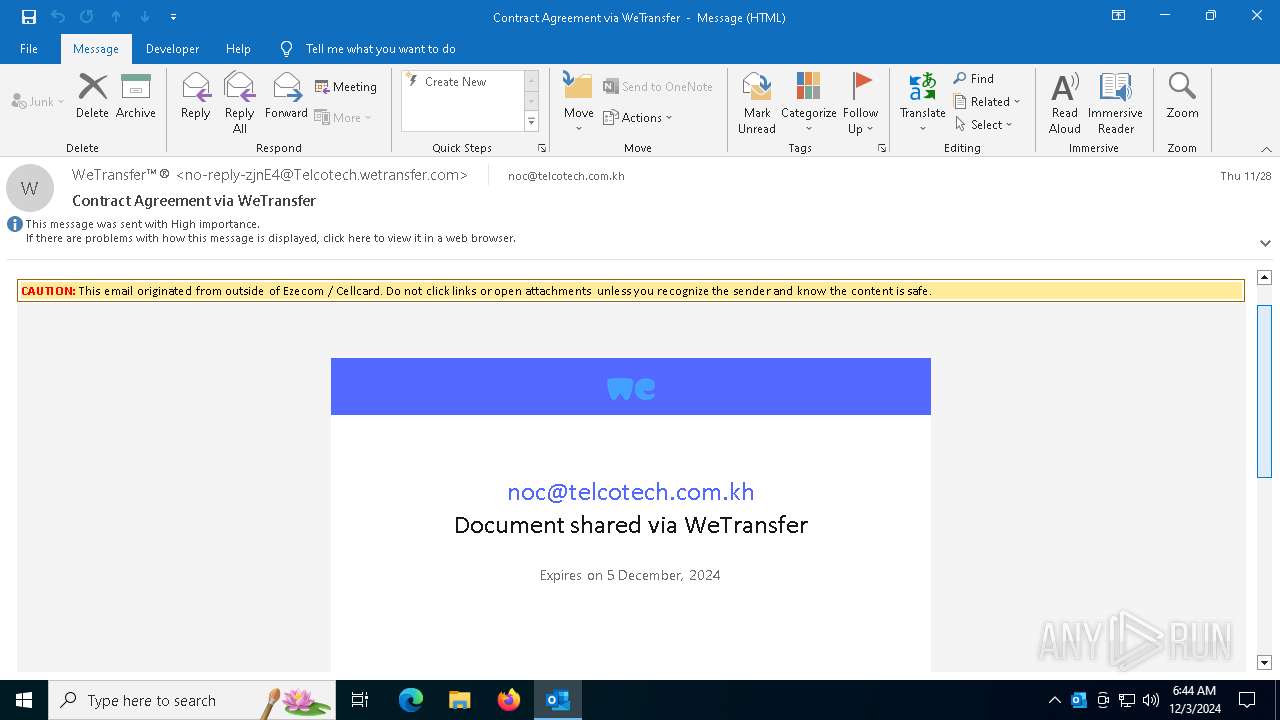Open the File tab
Screen dimensions: 1280x720
(x=29, y=49)
